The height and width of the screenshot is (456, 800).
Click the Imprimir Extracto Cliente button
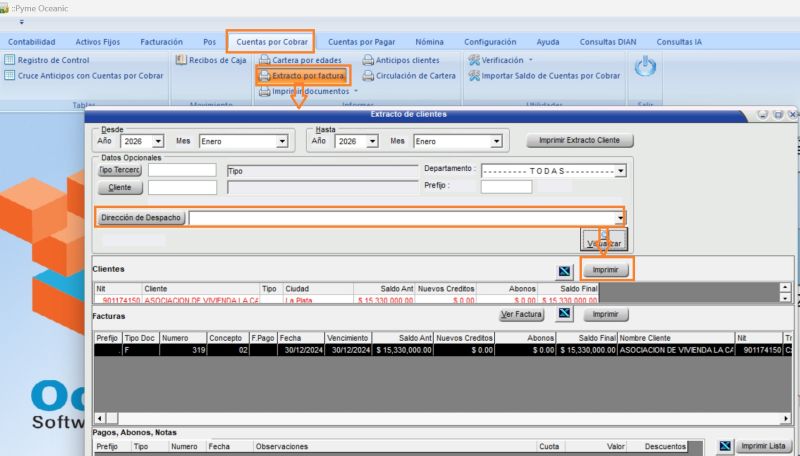pyautogui.click(x=579, y=141)
